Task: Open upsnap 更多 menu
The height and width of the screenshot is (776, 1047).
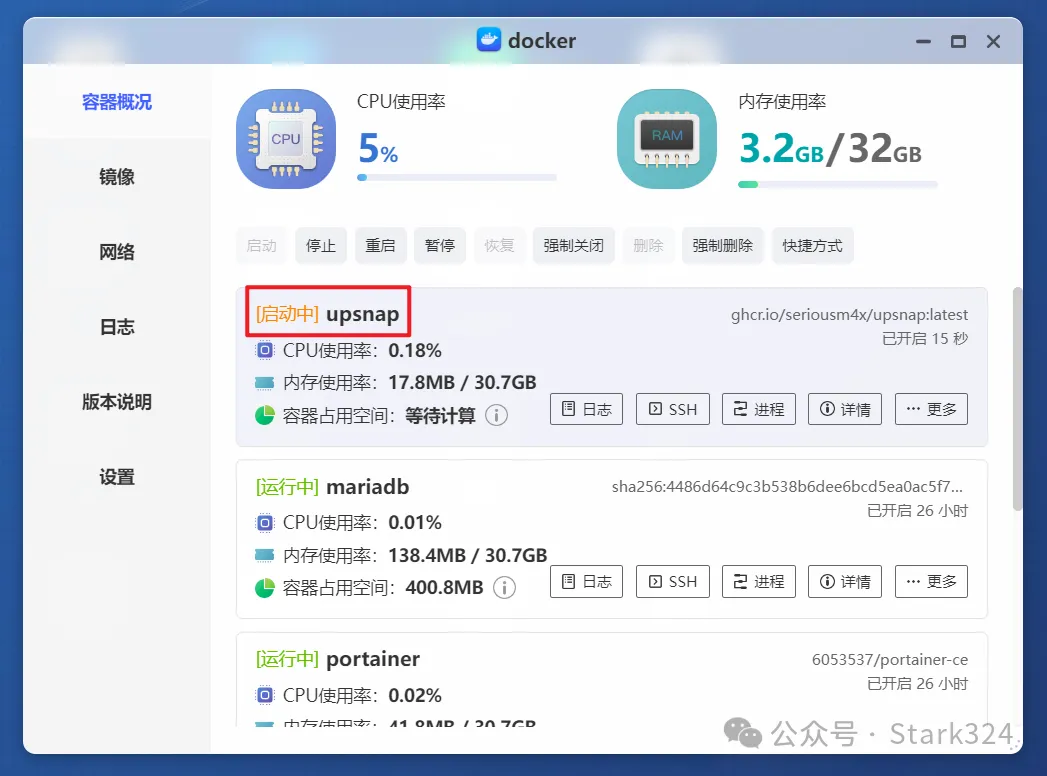Action: point(931,409)
